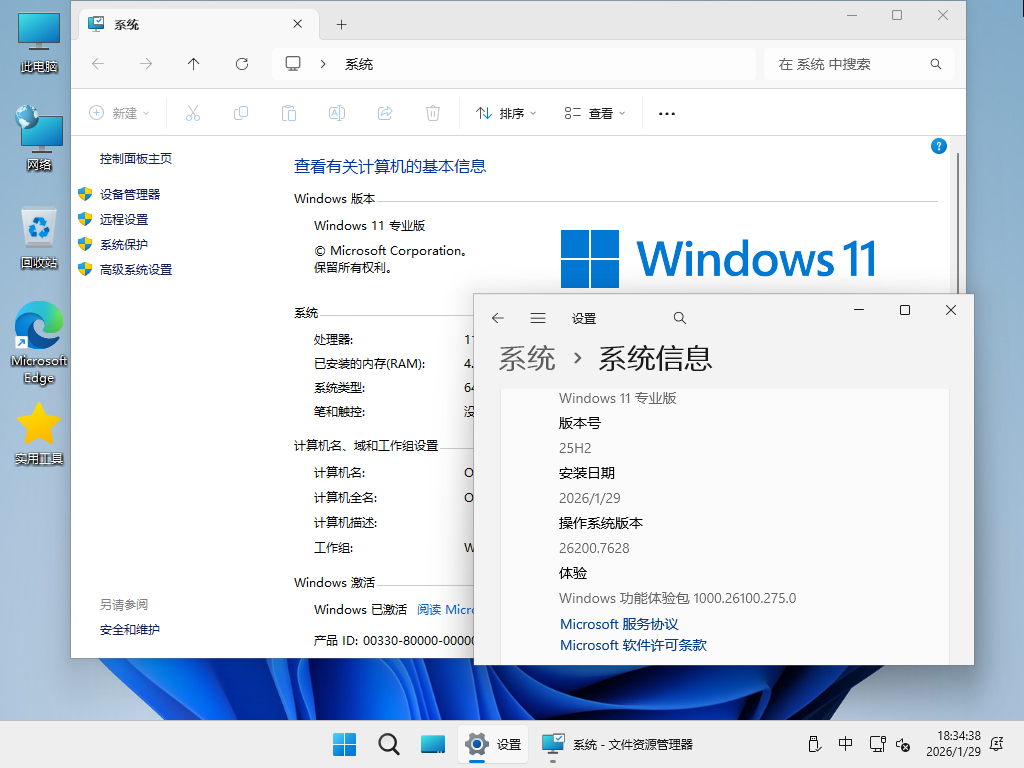The height and width of the screenshot is (768, 1024).
Task: Select the Cut icon in Explorer toolbar
Action: point(193,112)
